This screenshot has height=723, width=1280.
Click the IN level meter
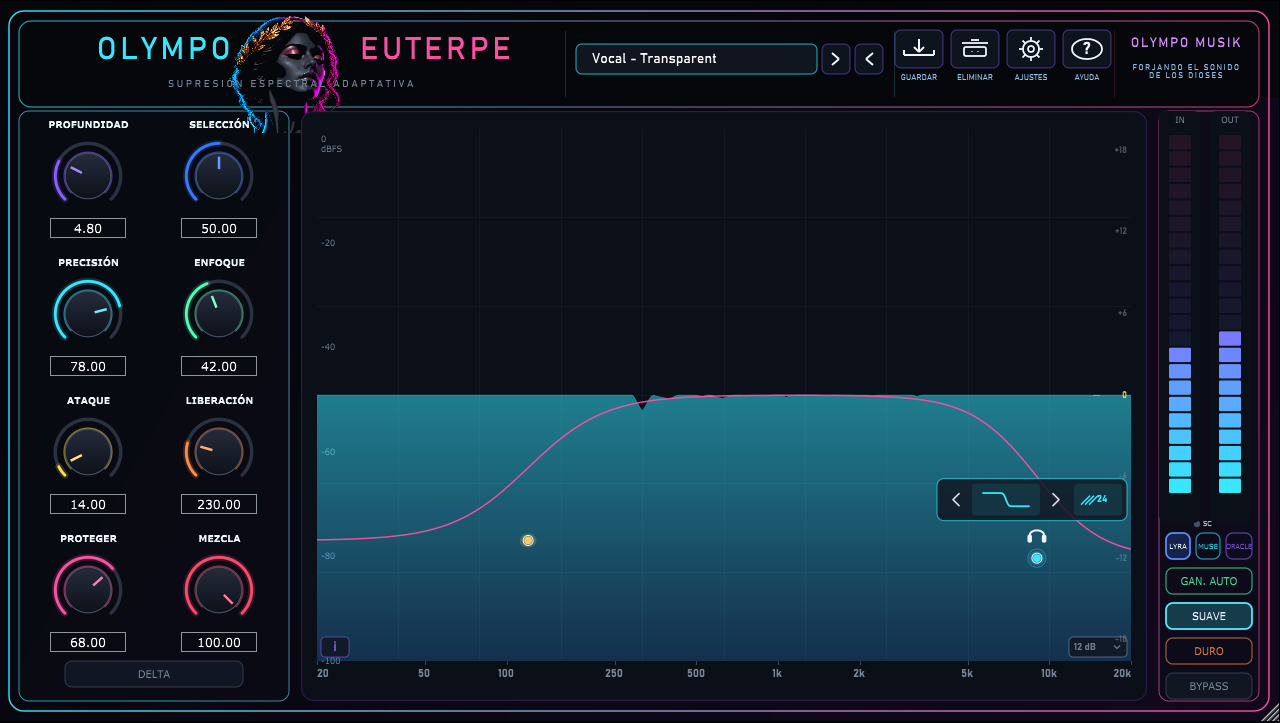(1180, 314)
